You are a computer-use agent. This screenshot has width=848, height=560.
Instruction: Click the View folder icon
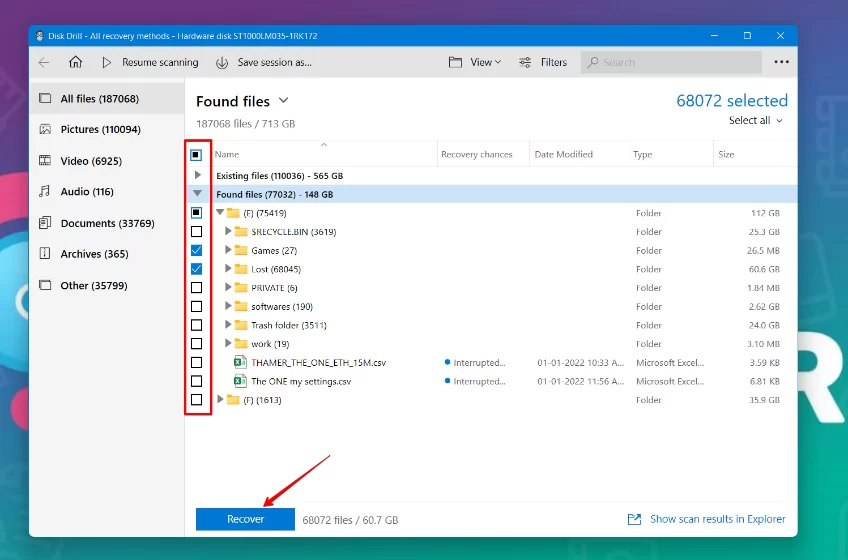(455, 63)
